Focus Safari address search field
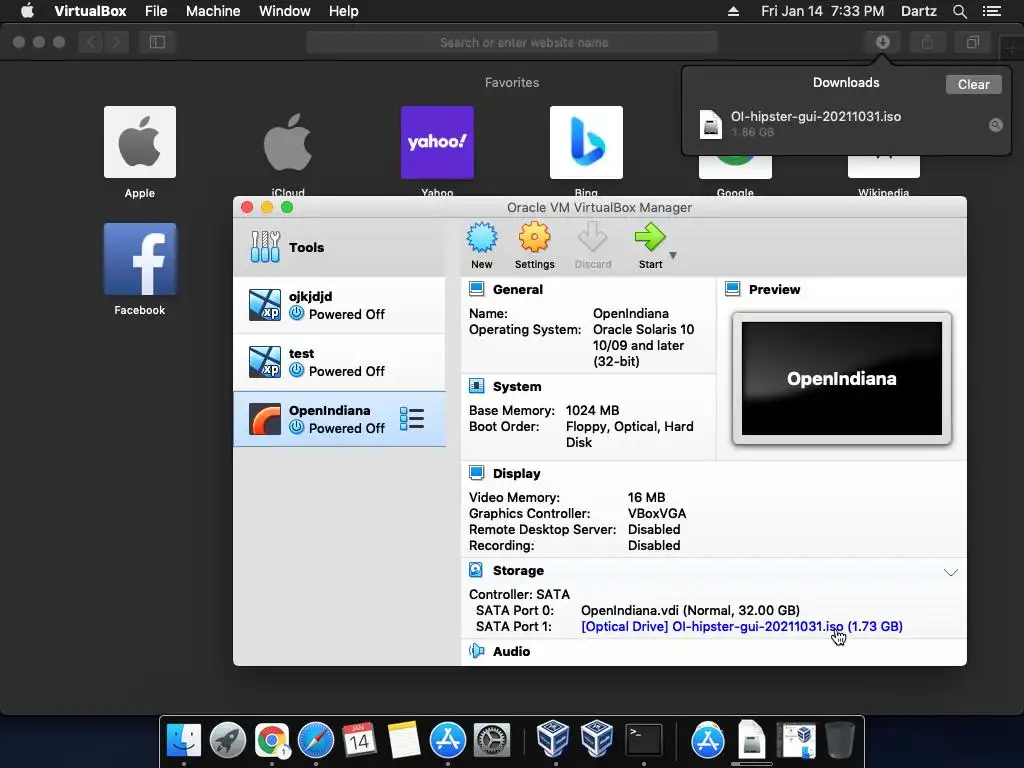1024x768 pixels. tap(512, 42)
